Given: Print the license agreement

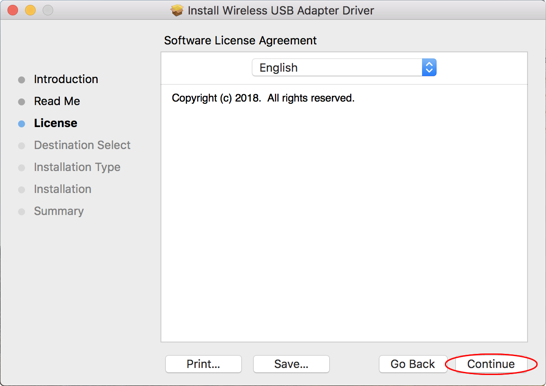Looking at the screenshot, I should 203,364.
